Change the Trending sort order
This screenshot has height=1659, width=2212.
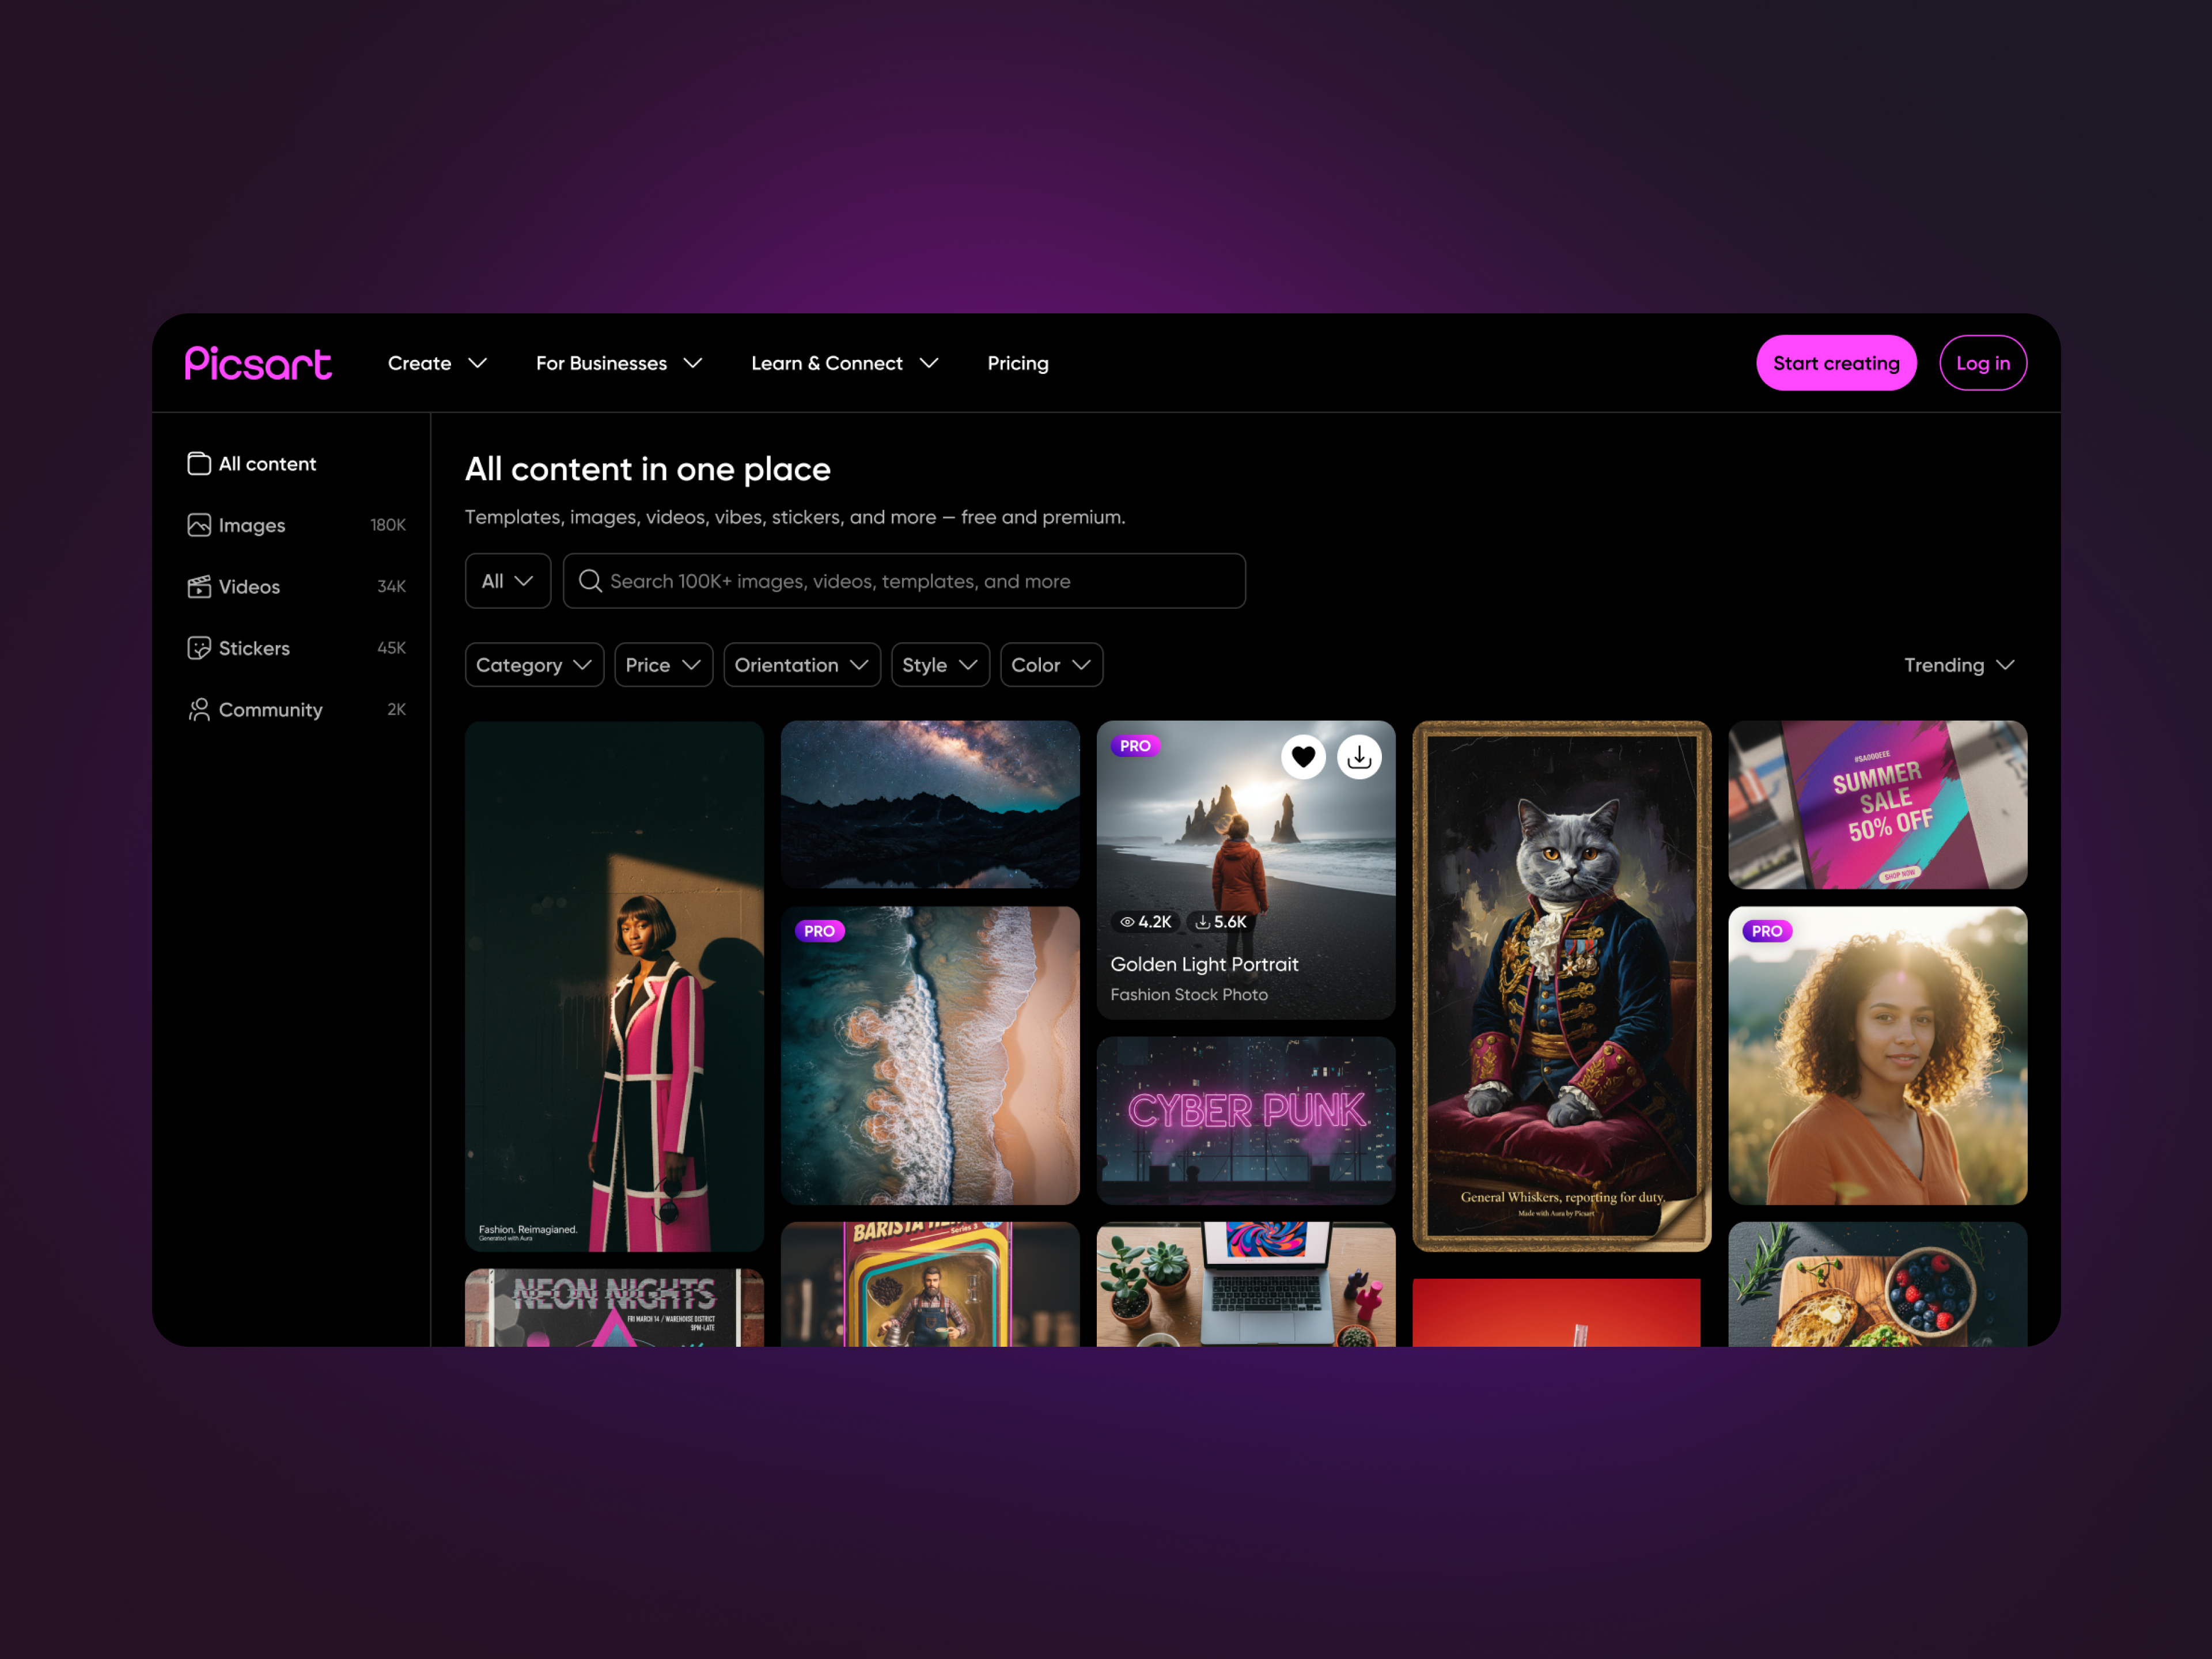[1959, 665]
